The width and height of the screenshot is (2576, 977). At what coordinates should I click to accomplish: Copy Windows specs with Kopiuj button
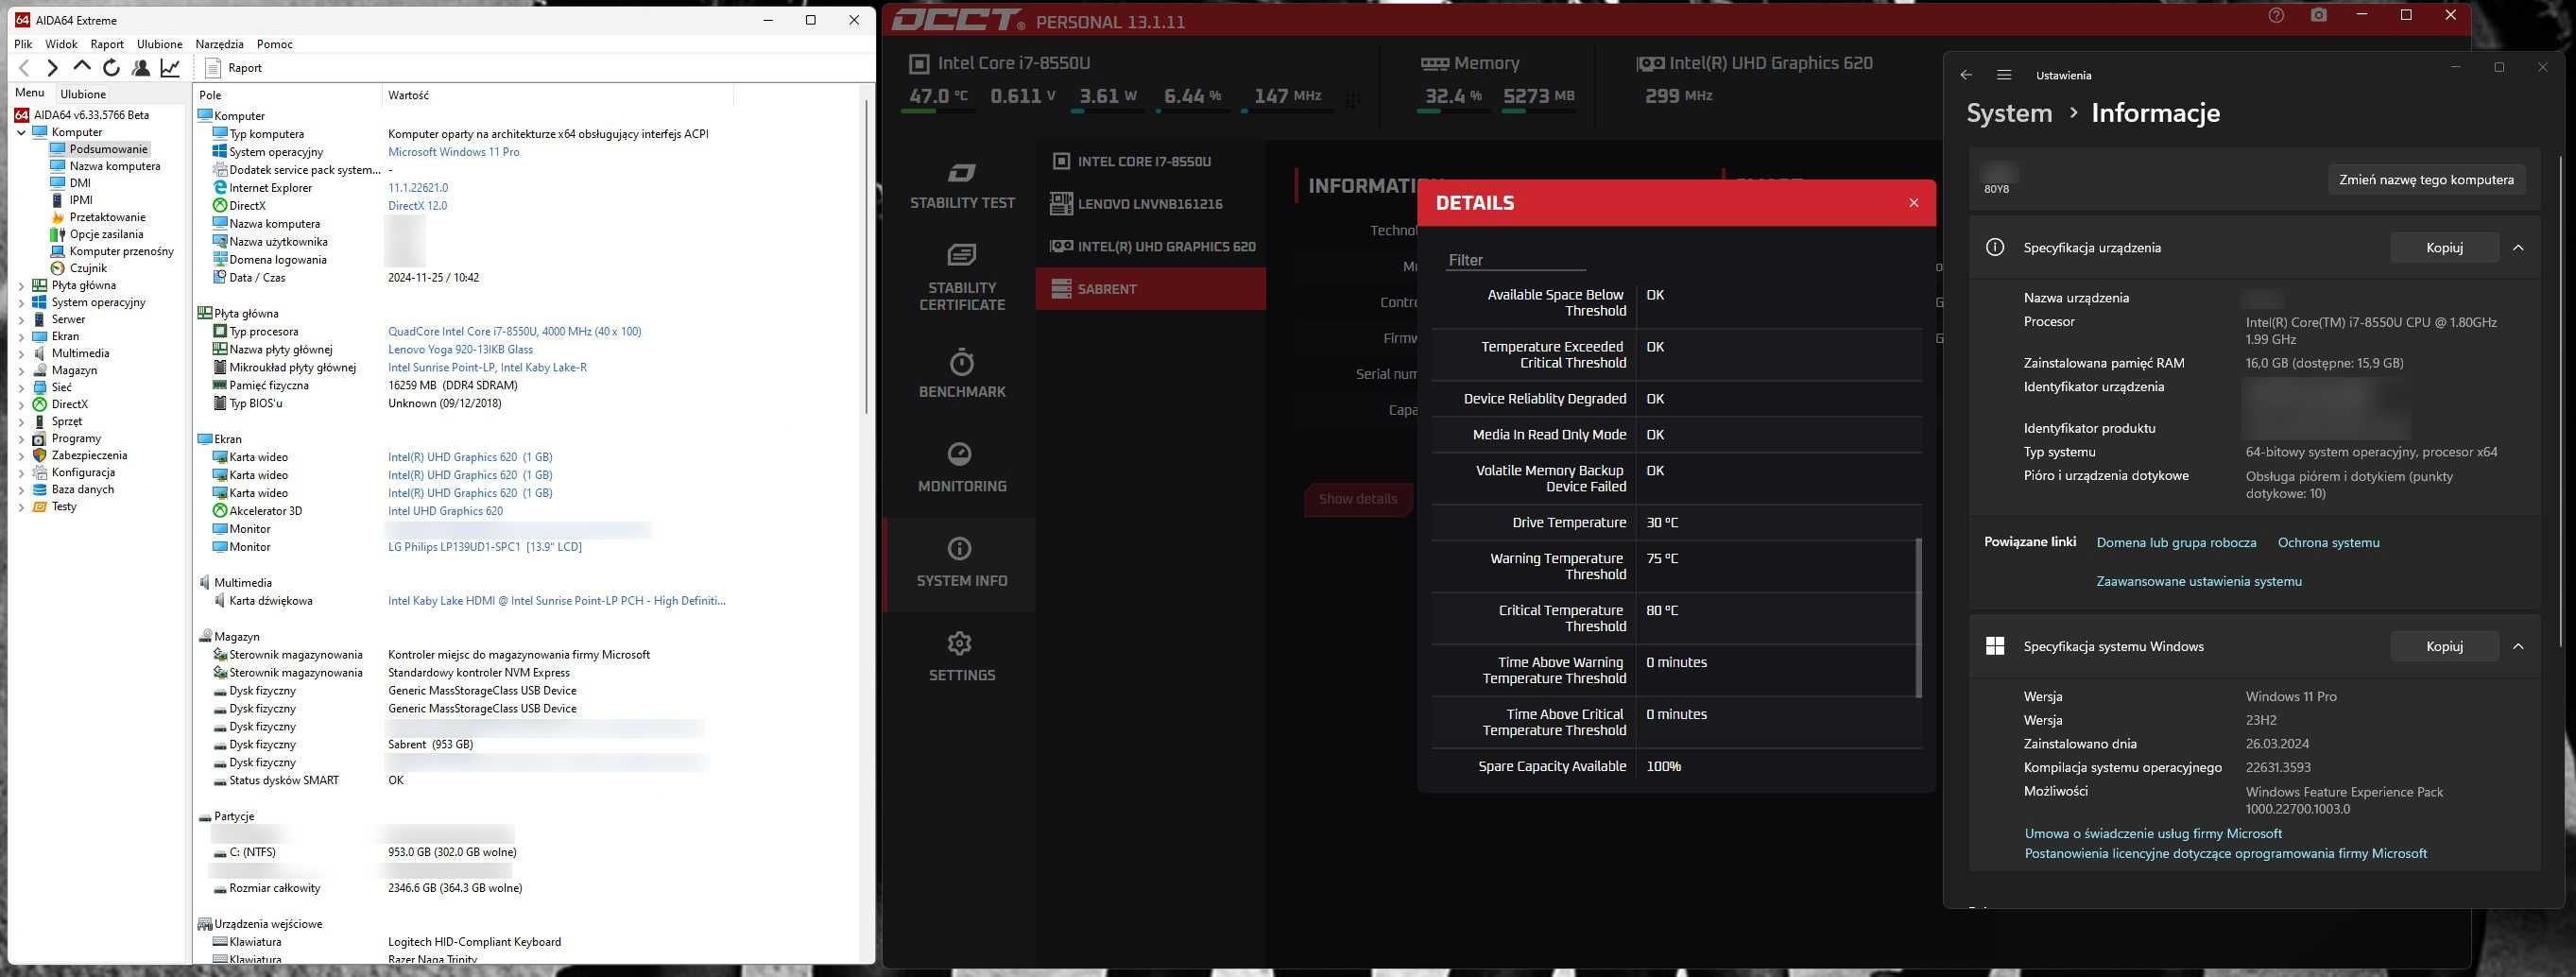(2444, 646)
